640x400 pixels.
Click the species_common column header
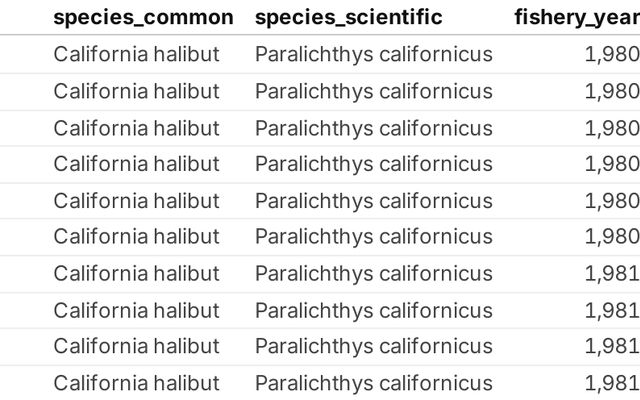click(x=143, y=18)
